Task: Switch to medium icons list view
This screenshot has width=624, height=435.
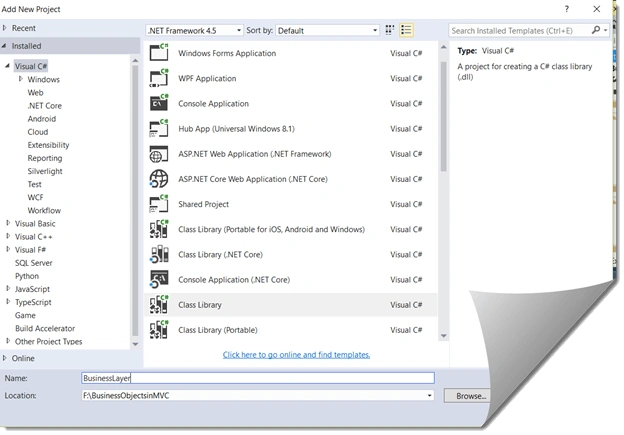Action: [x=406, y=30]
